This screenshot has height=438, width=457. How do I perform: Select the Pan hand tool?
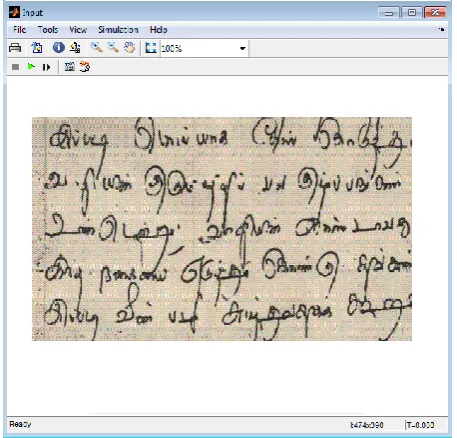coord(129,48)
